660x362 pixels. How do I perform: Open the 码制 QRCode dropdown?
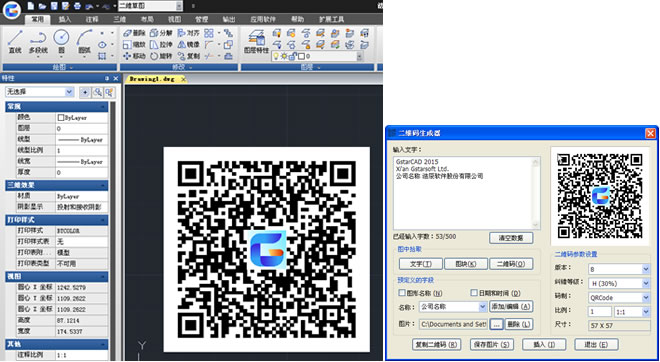coord(646,298)
